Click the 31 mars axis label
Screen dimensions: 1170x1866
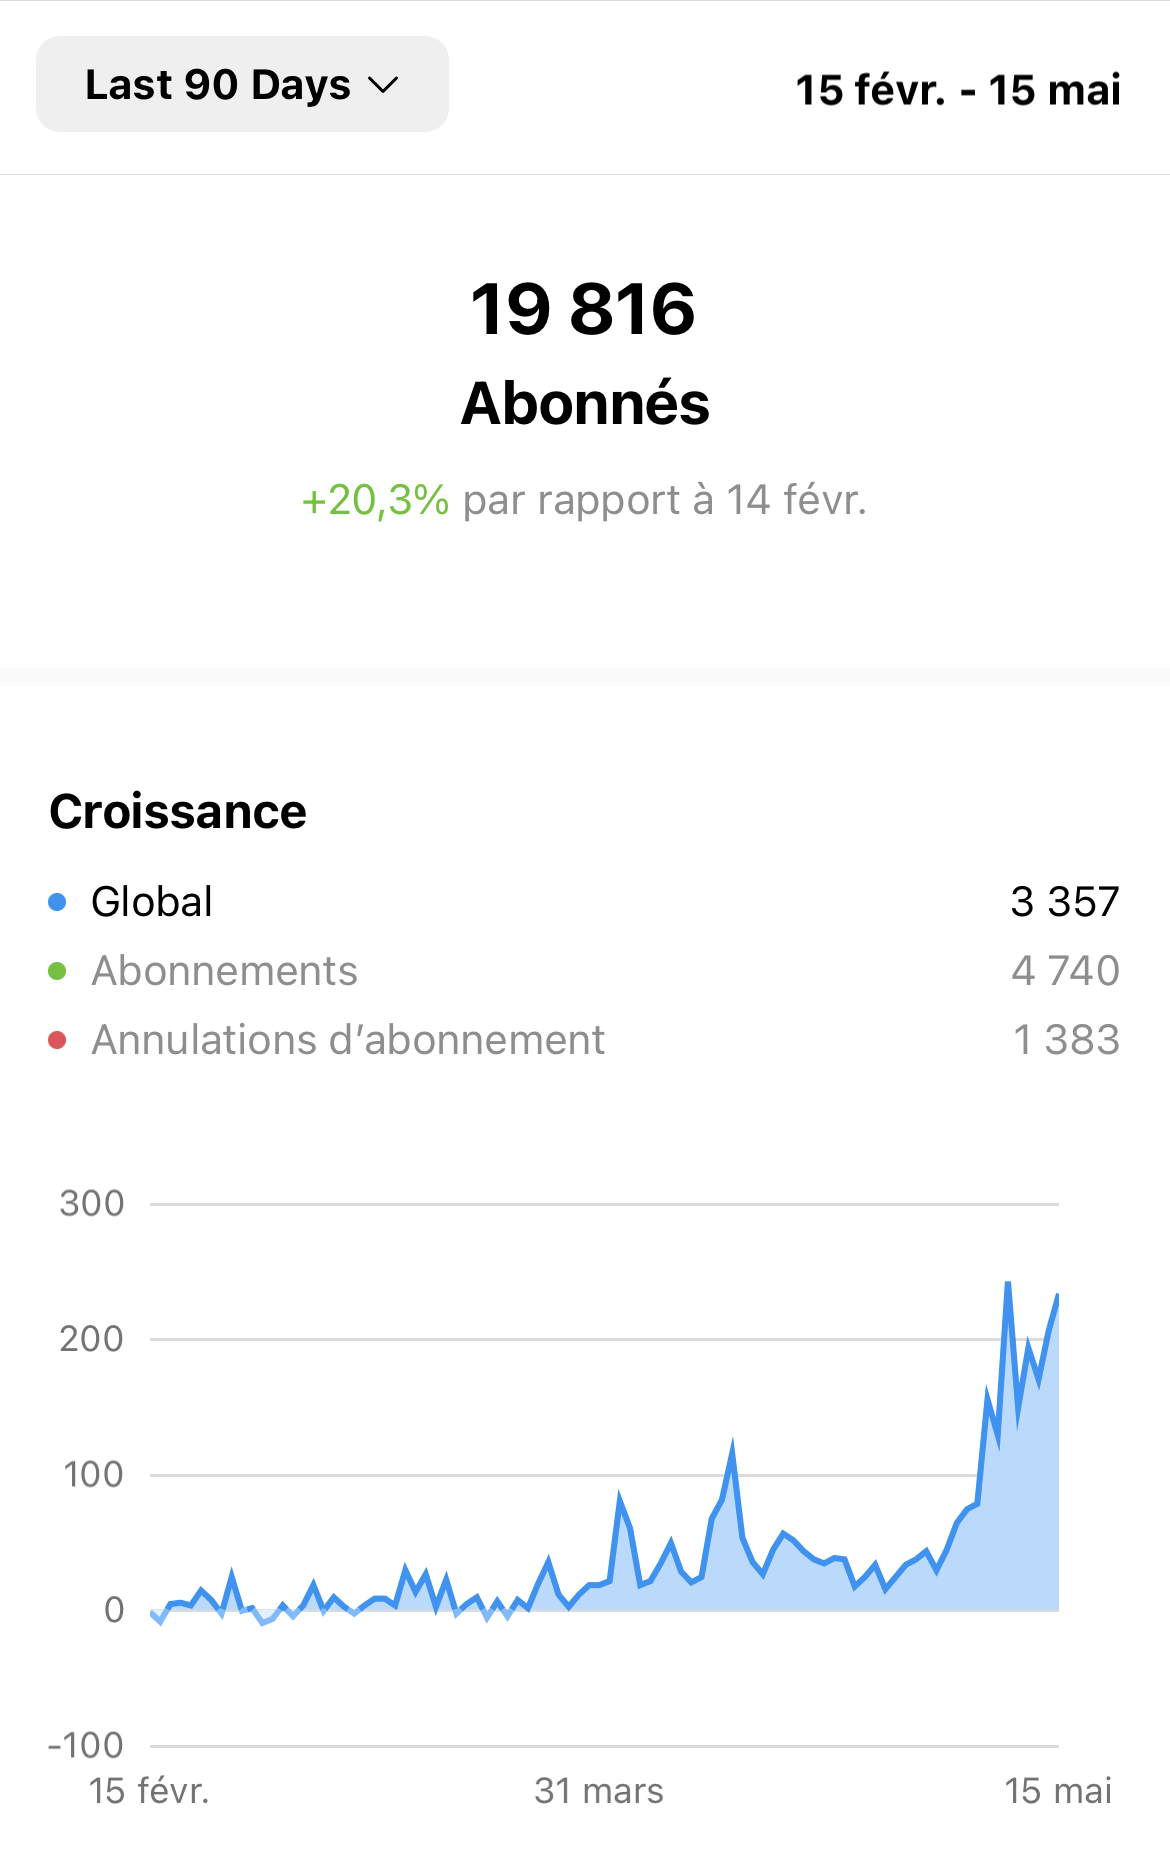(x=599, y=1791)
